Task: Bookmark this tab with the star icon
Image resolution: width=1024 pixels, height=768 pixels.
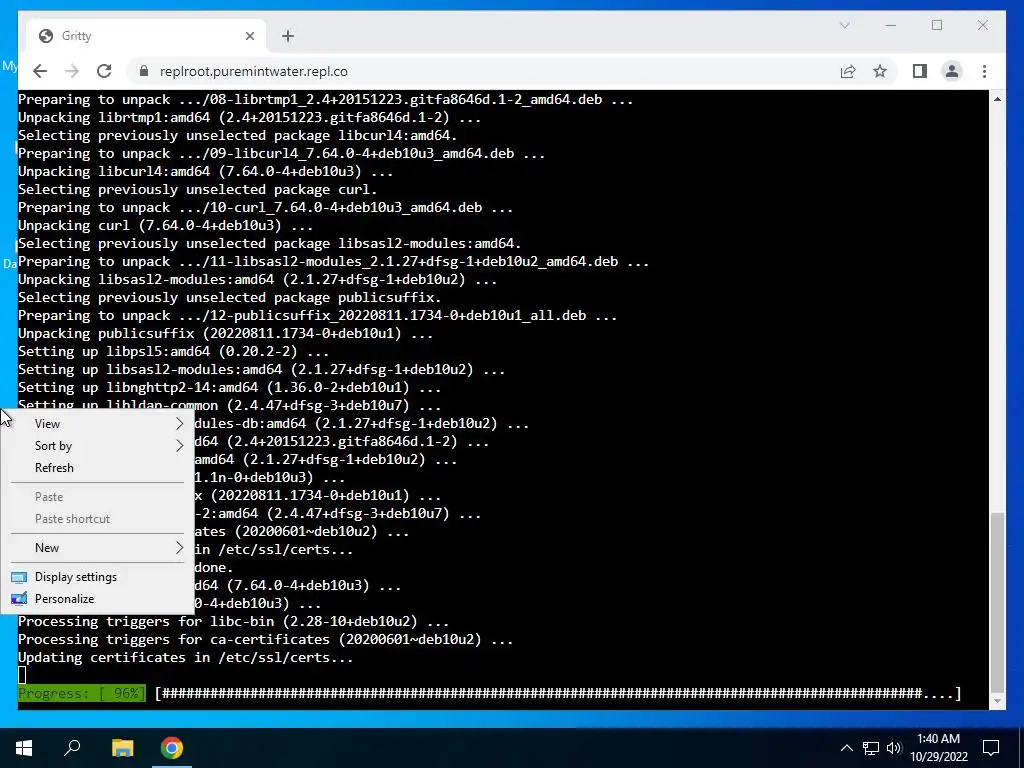Action: pos(880,71)
